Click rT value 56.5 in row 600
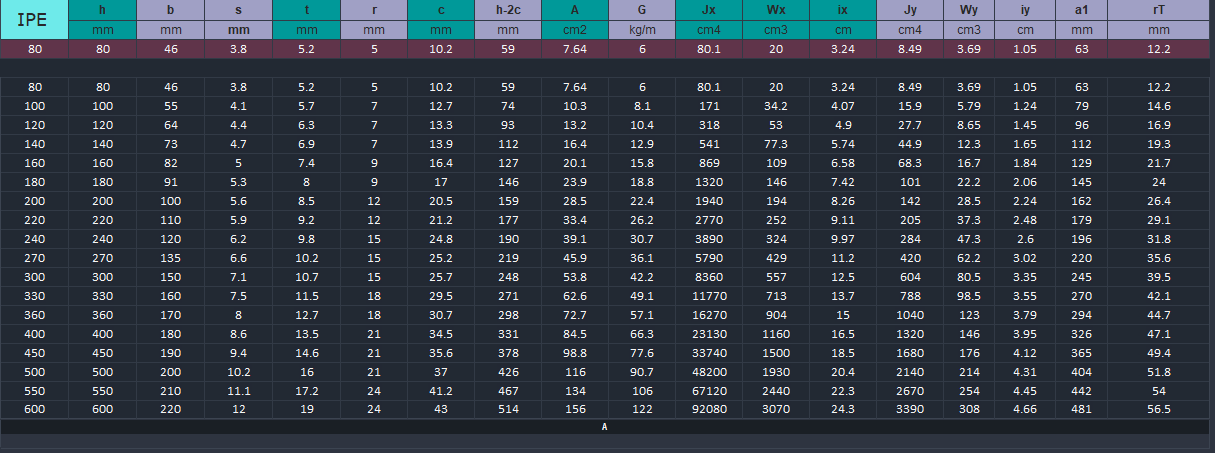The height and width of the screenshot is (453, 1215). [x=1159, y=409]
